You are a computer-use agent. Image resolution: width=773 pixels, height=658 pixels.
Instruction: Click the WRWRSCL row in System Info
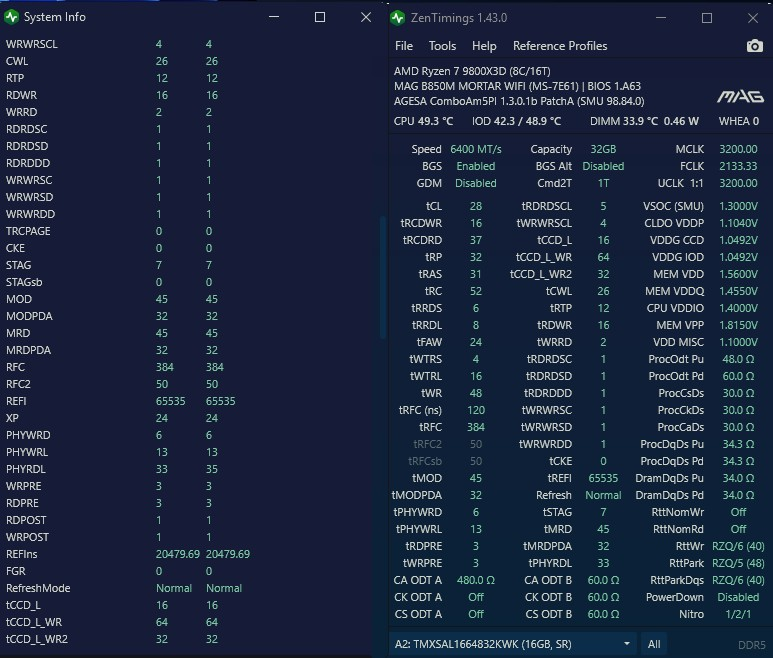coord(109,44)
